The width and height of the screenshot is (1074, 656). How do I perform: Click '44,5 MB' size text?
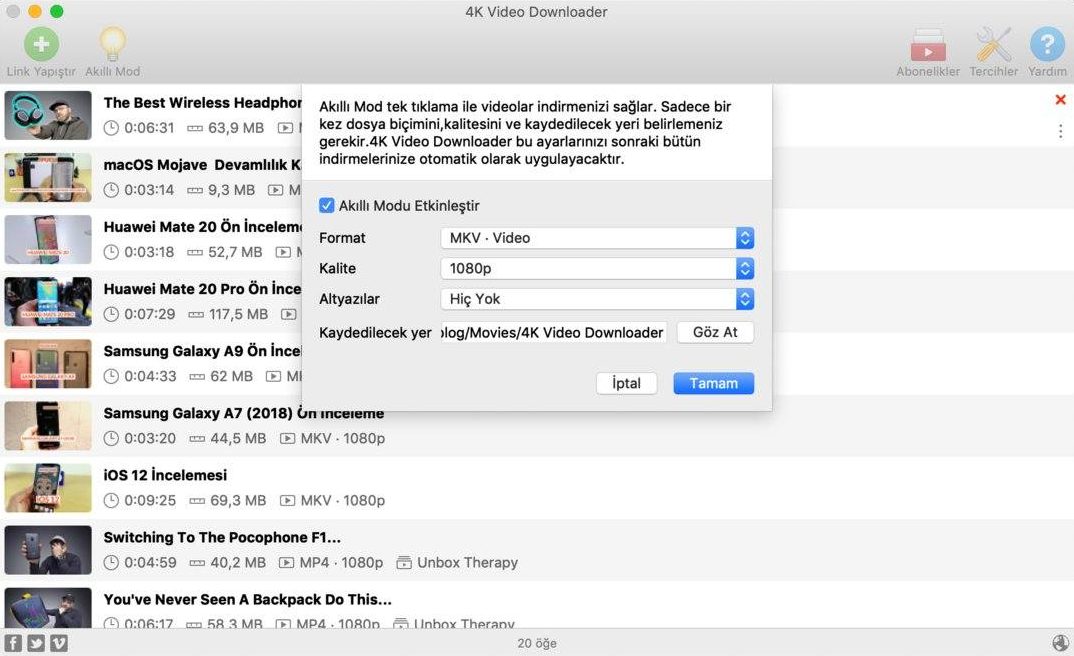coord(238,439)
